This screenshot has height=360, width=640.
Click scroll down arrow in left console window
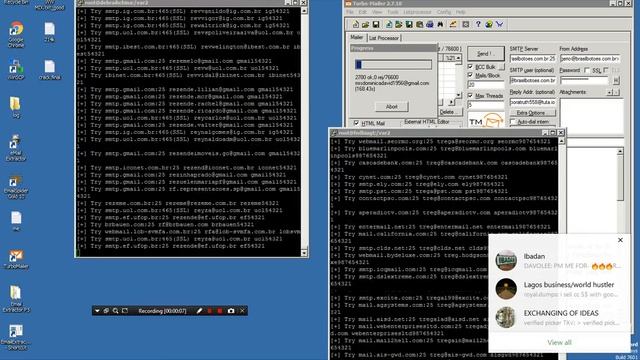coord(304,253)
